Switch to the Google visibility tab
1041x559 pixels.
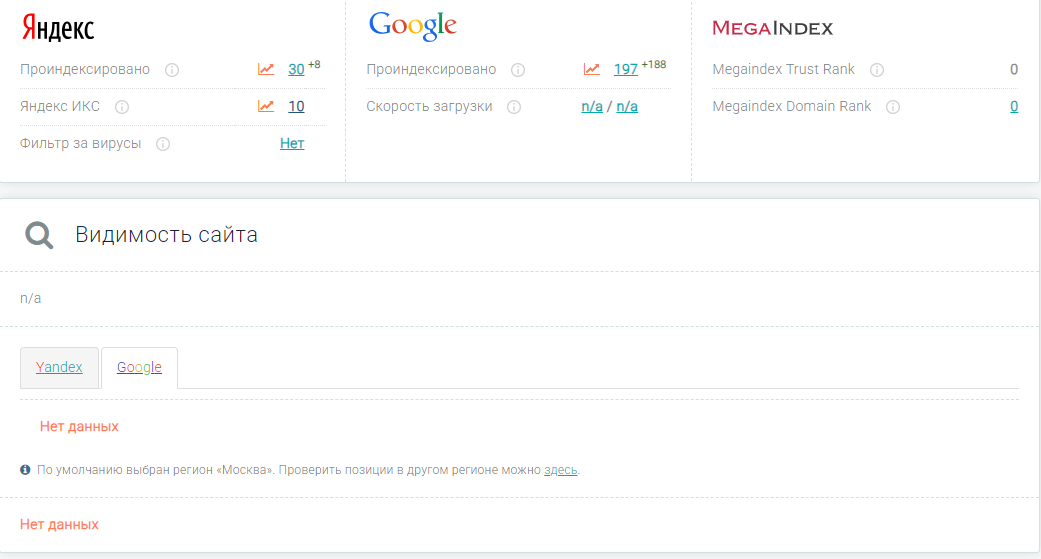(x=139, y=367)
